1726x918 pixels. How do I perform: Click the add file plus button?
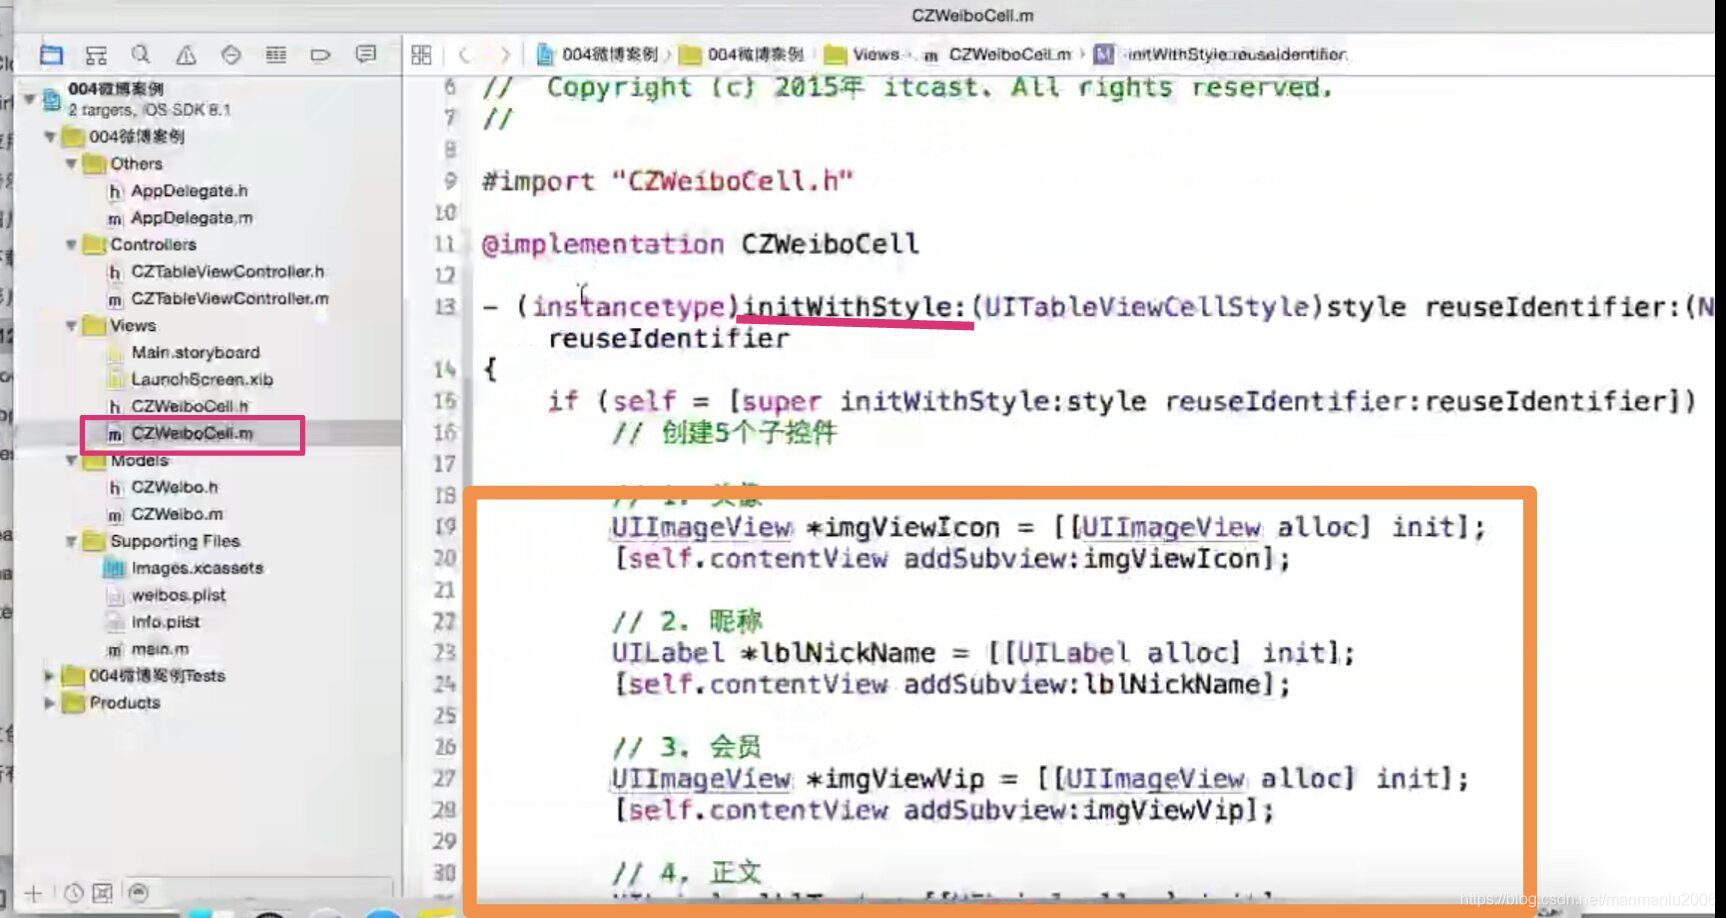(x=33, y=893)
